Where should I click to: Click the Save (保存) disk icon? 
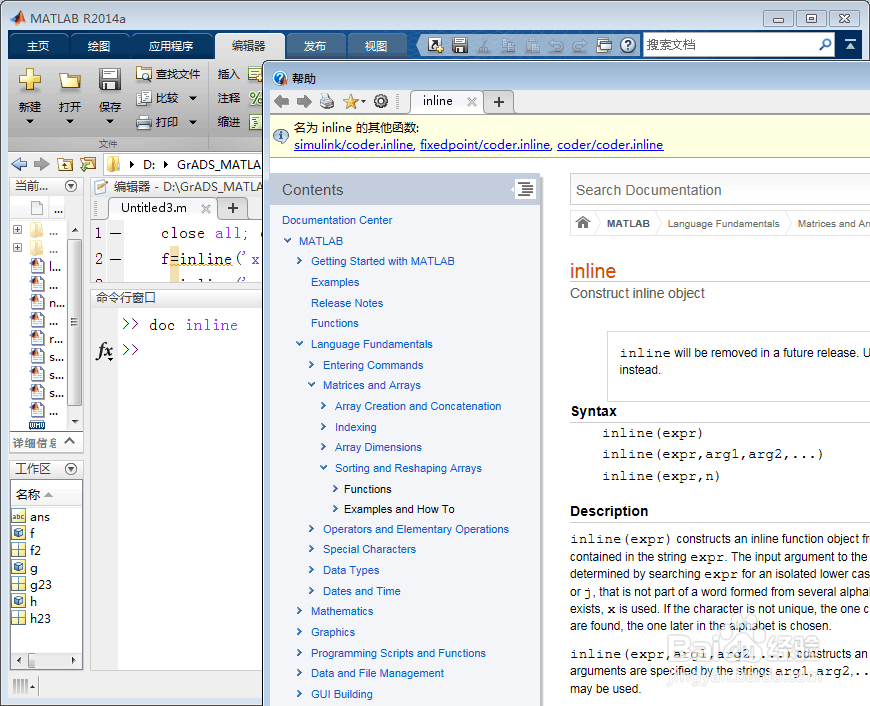click(110, 80)
